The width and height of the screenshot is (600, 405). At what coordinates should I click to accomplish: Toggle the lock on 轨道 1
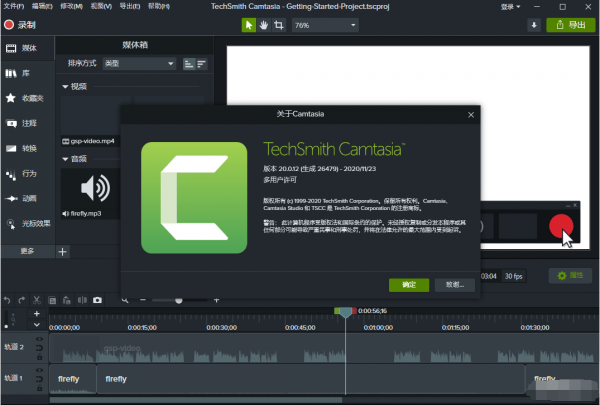(39, 386)
